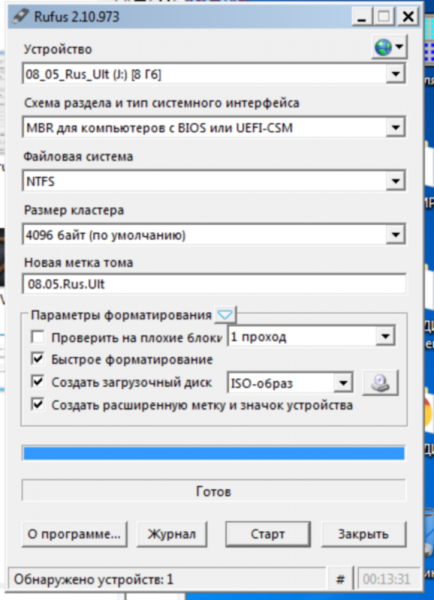This screenshot has height=600, width=434.
Task: Open the language globe menu
Action: (x=389, y=47)
